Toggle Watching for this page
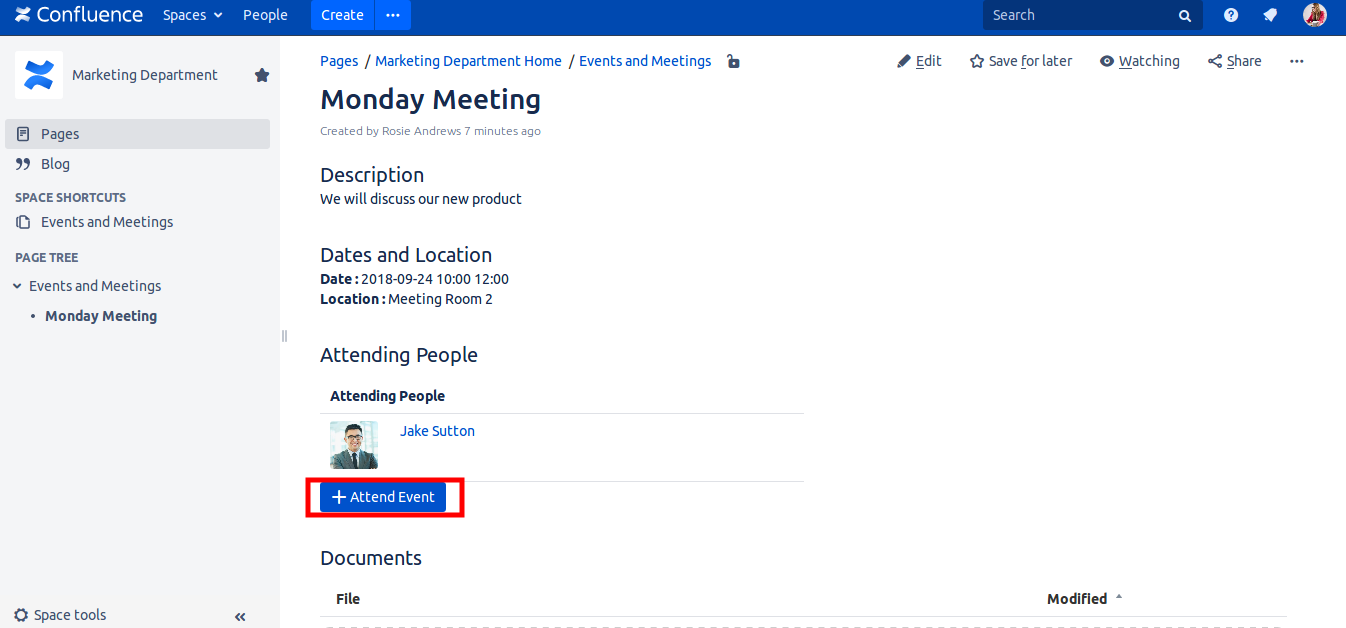 click(x=1139, y=61)
